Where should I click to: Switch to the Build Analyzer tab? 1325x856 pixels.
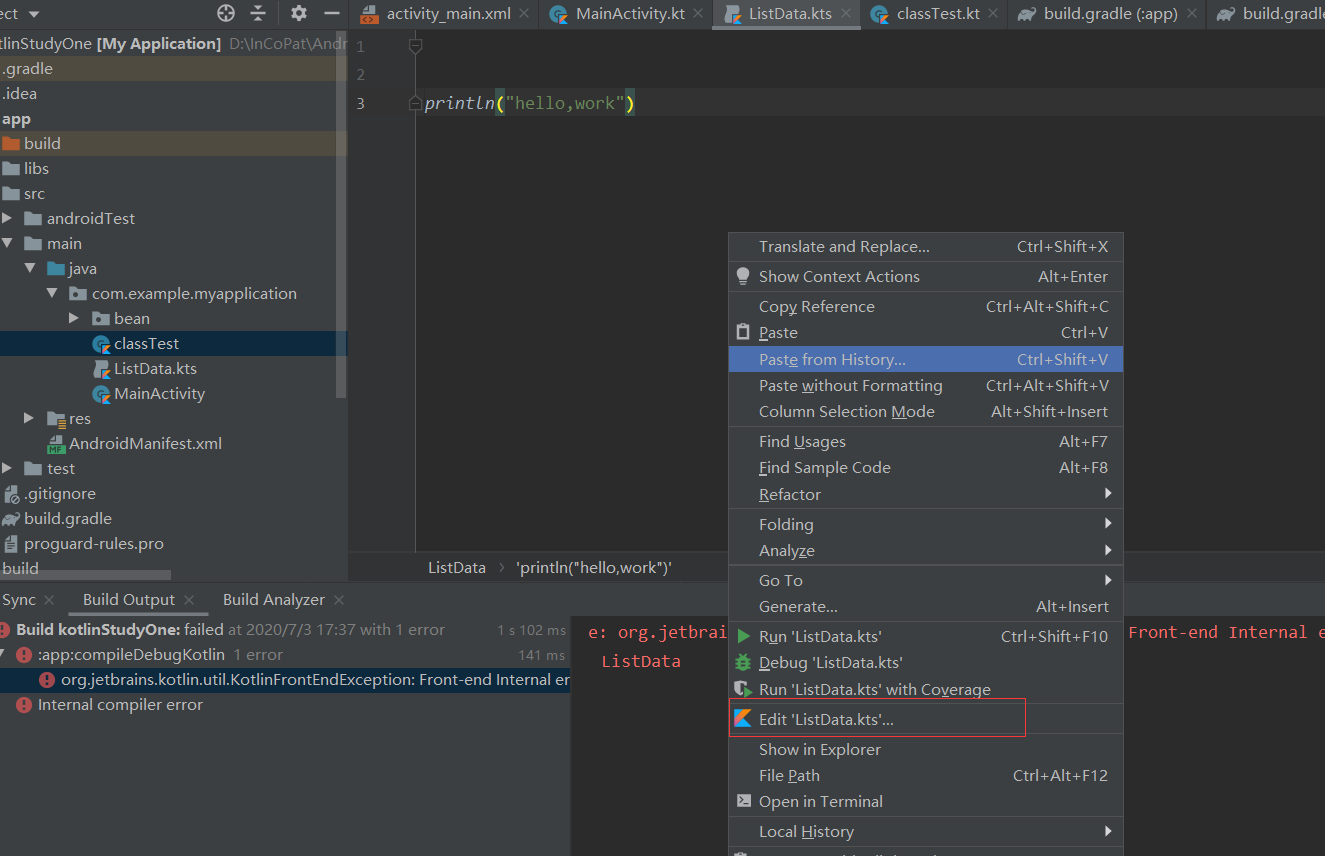pos(274,599)
